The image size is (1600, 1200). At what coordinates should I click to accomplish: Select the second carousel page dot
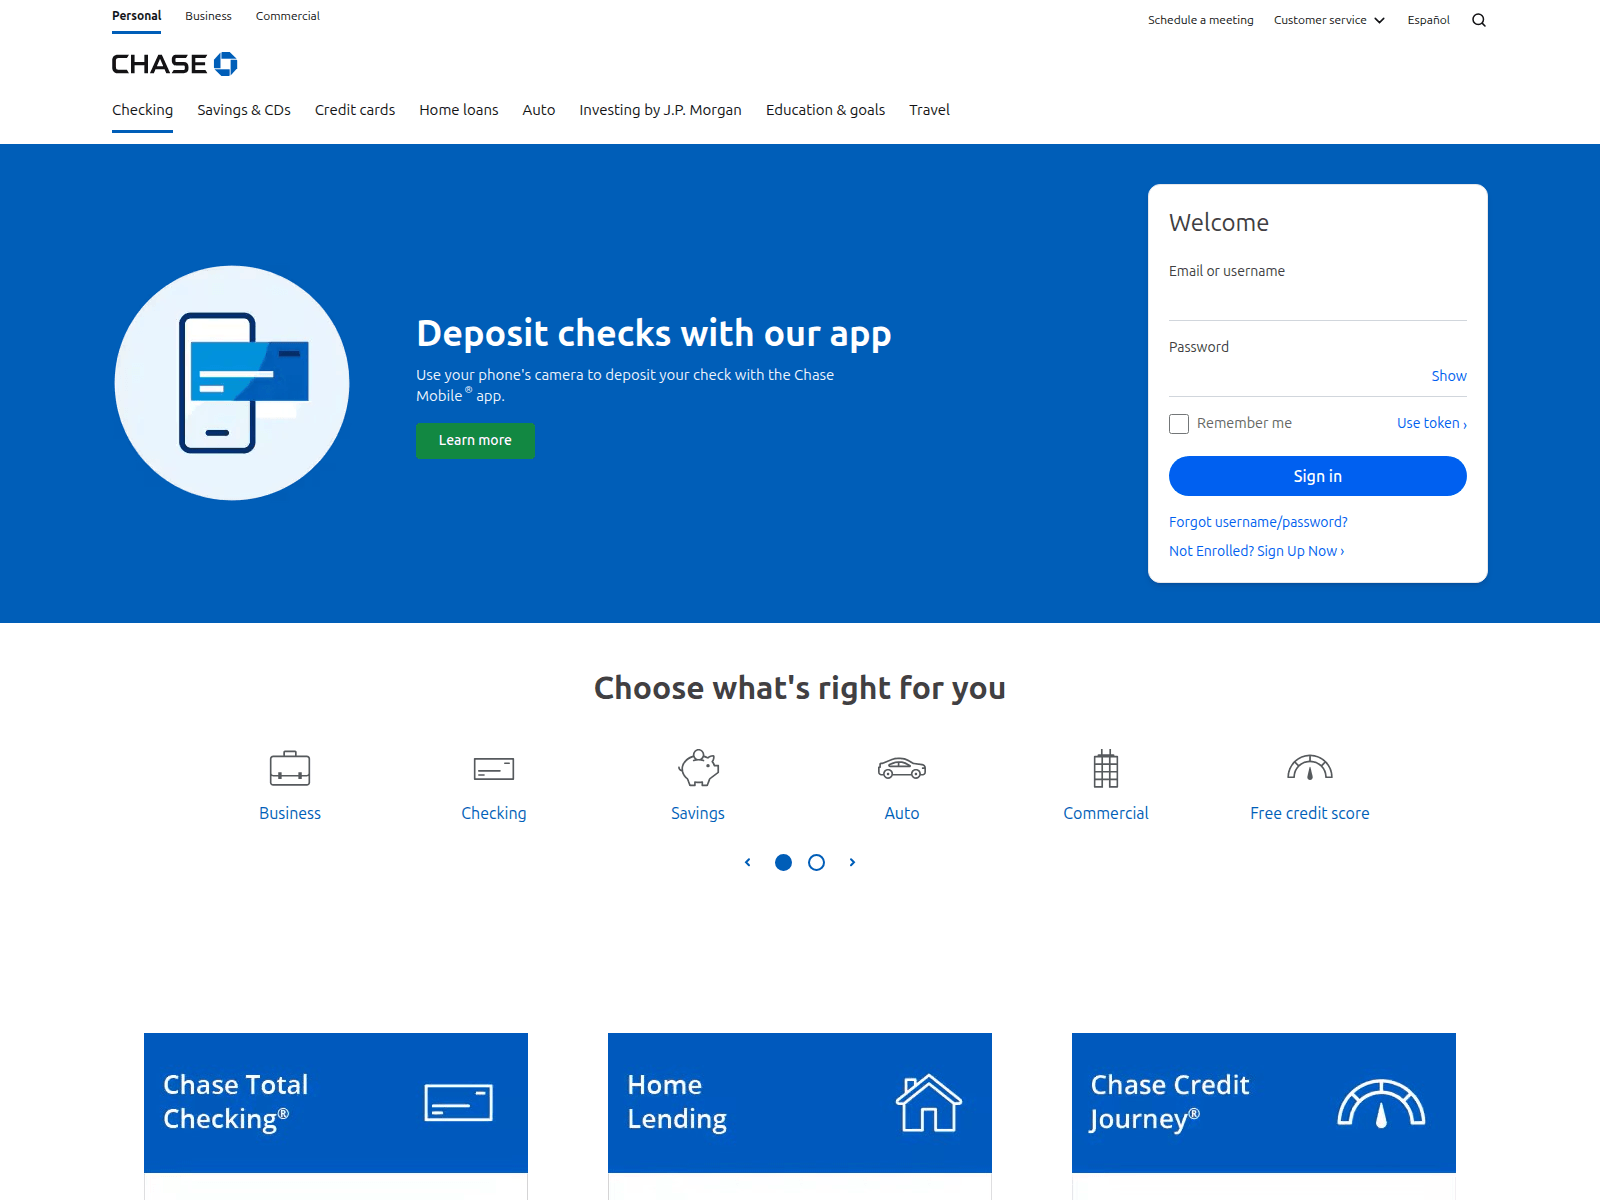coord(817,862)
